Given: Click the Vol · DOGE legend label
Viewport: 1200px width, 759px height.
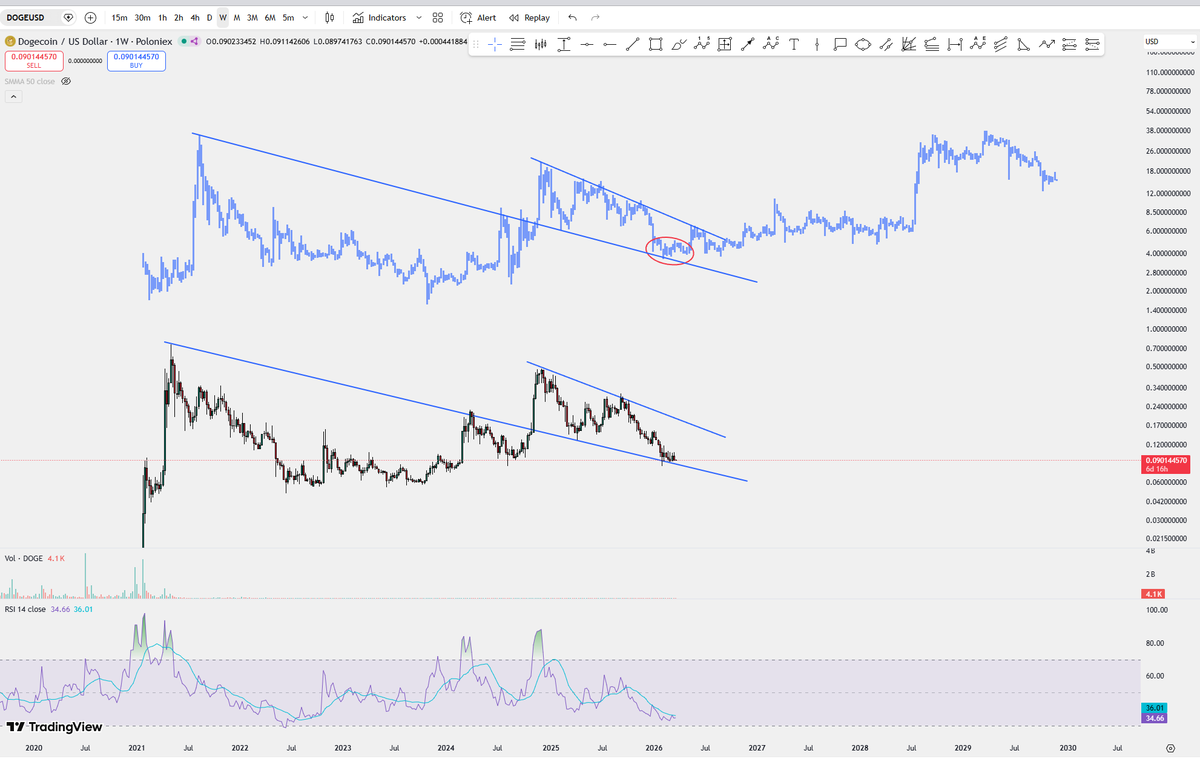Looking at the screenshot, I should [24, 559].
